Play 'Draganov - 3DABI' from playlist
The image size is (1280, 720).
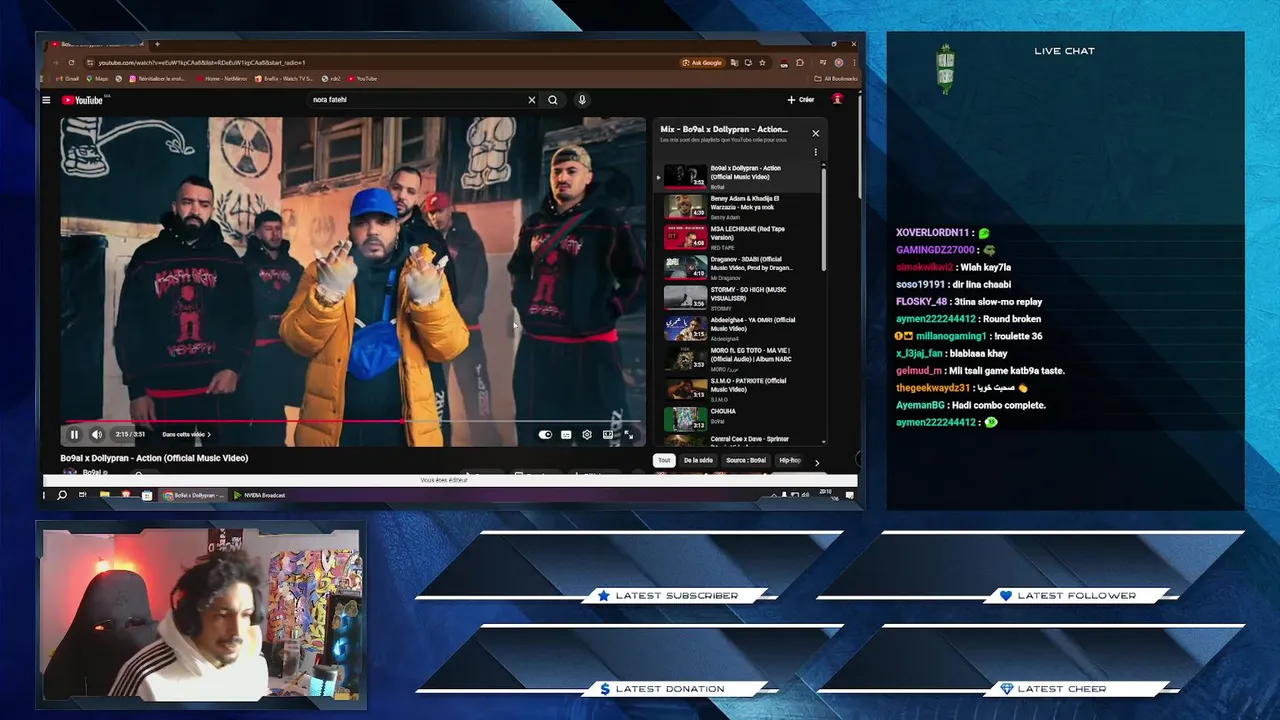point(738,267)
